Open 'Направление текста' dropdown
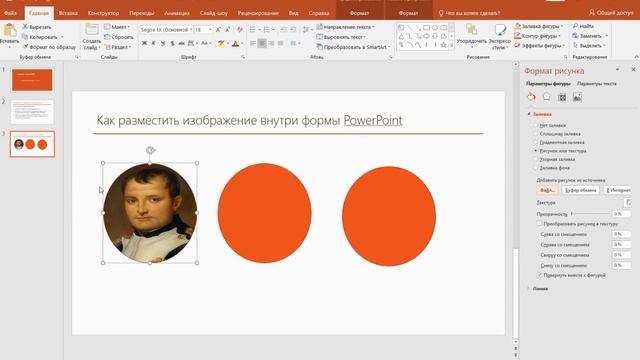This screenshot has width=640, height=360. pos(345,27)
